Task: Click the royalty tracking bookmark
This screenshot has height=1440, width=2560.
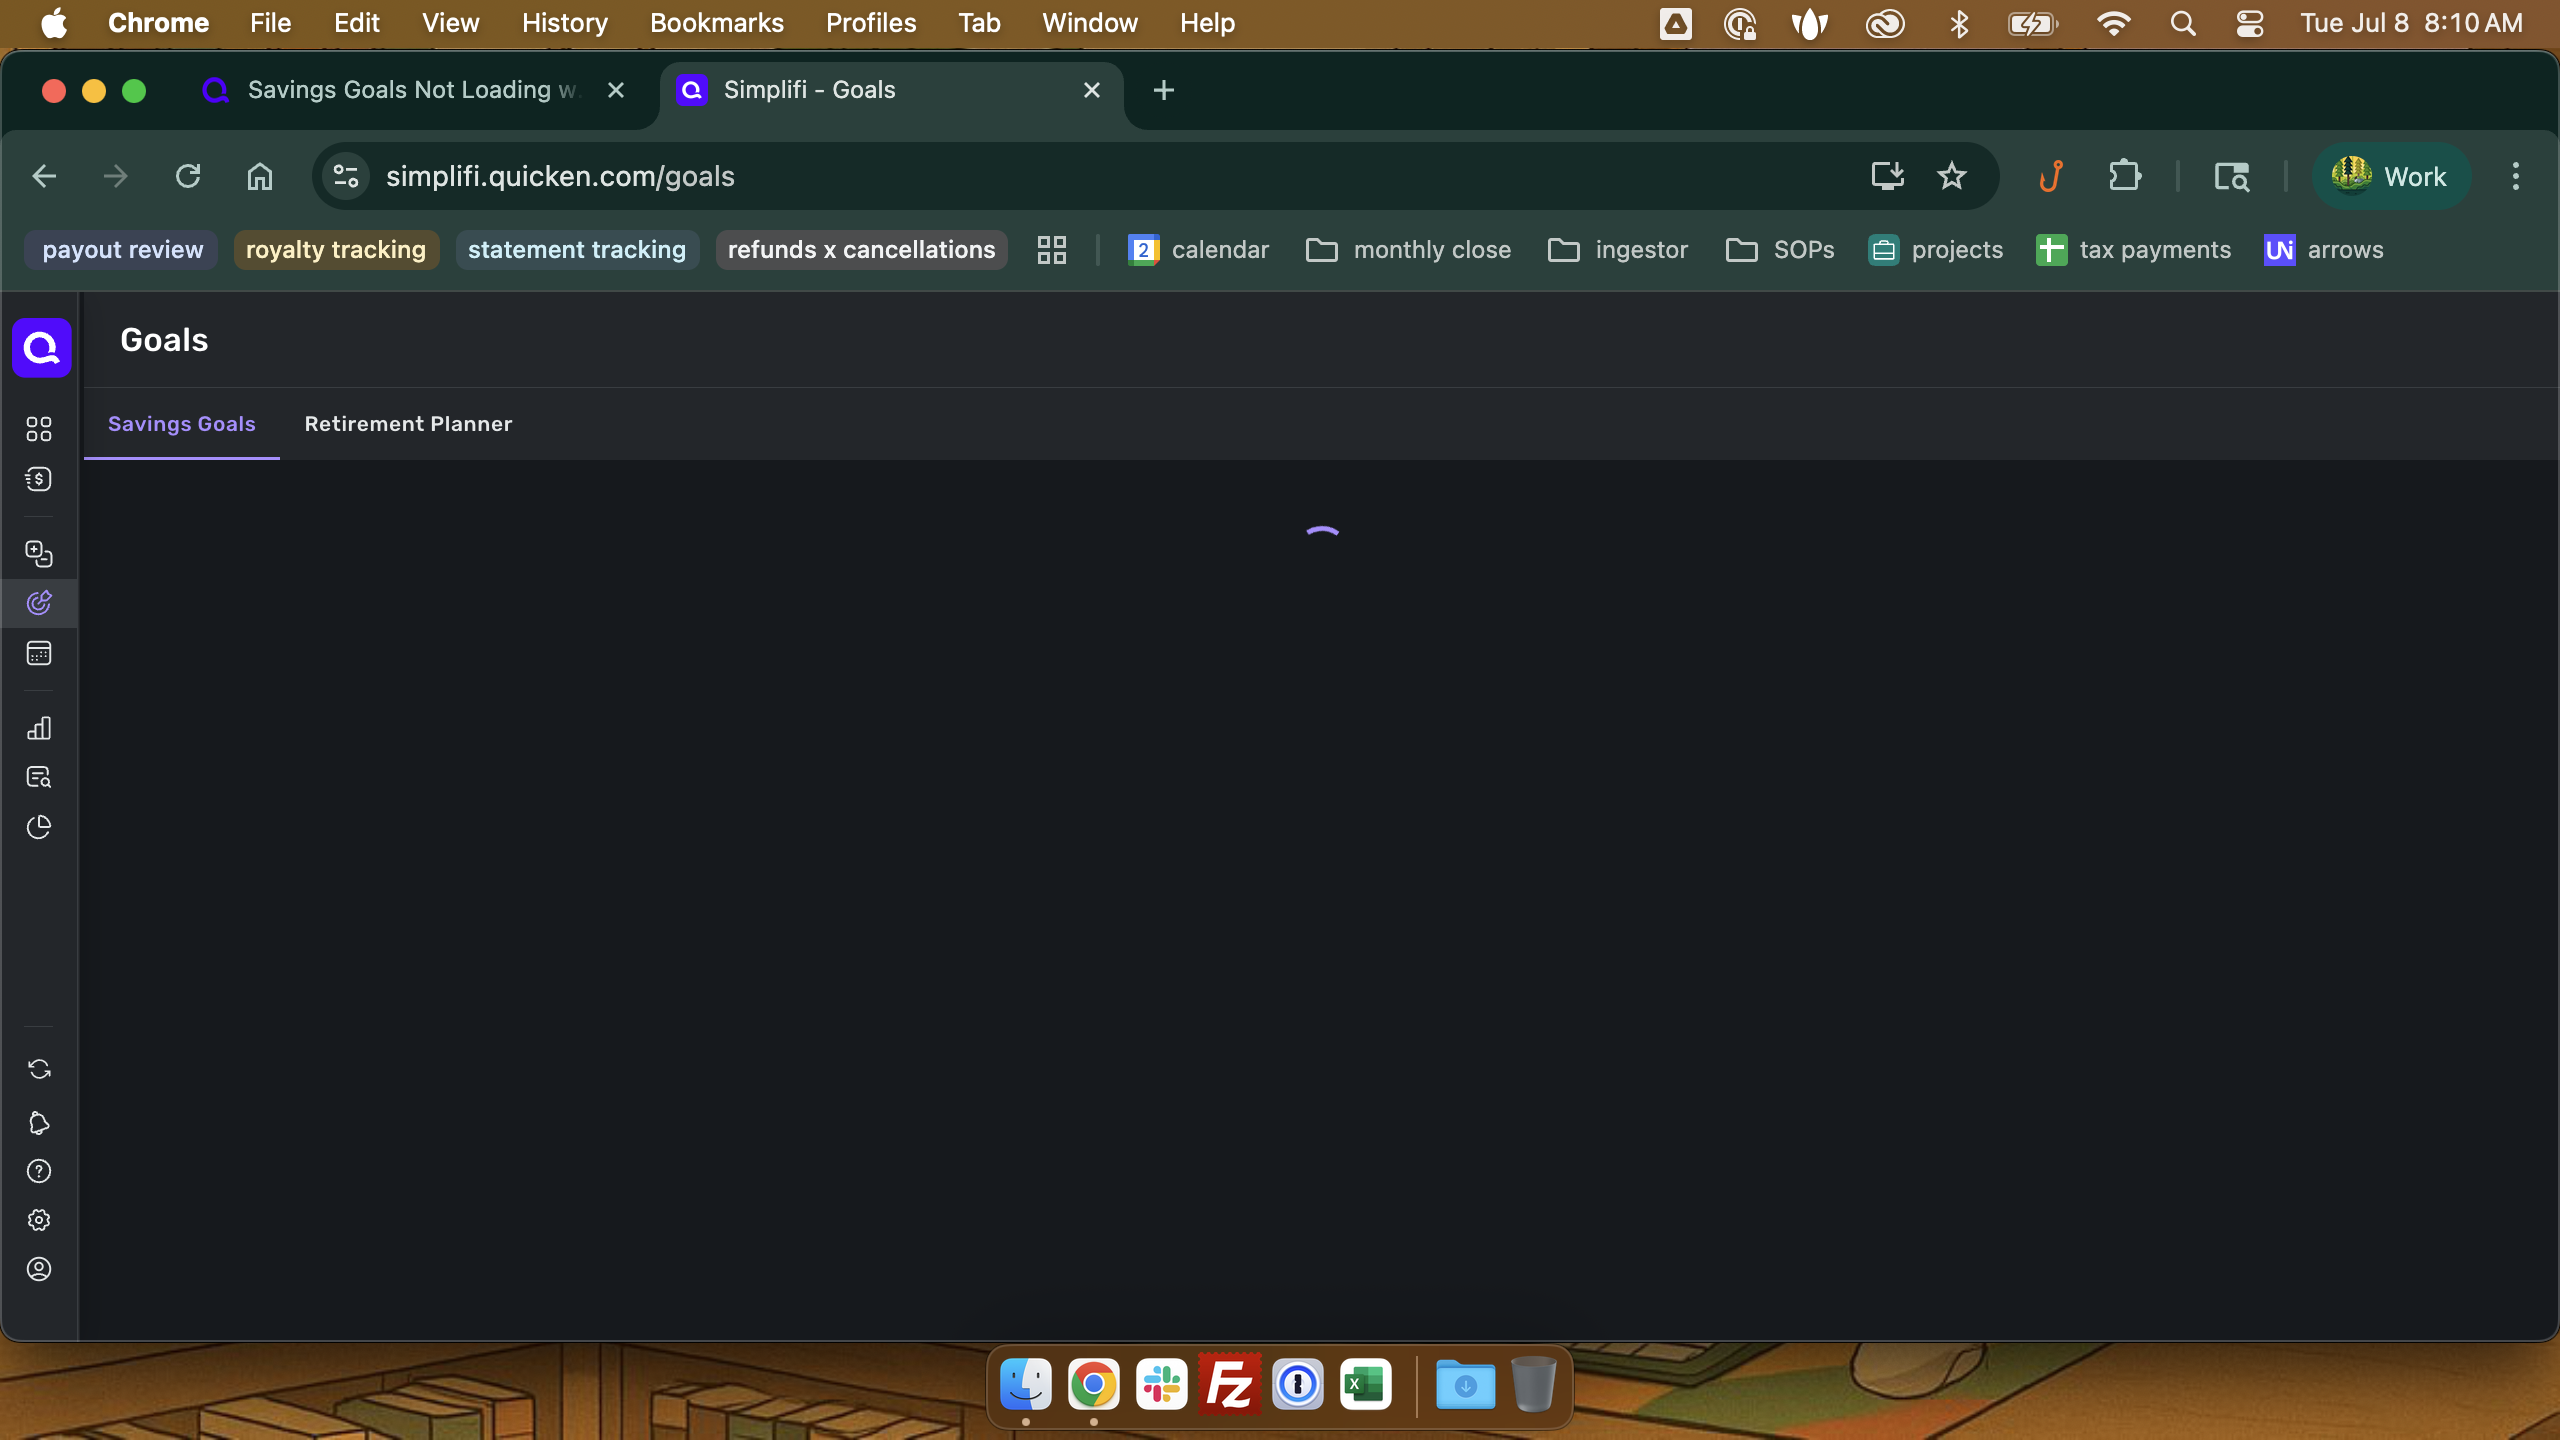Action: [x=336, y=250]
